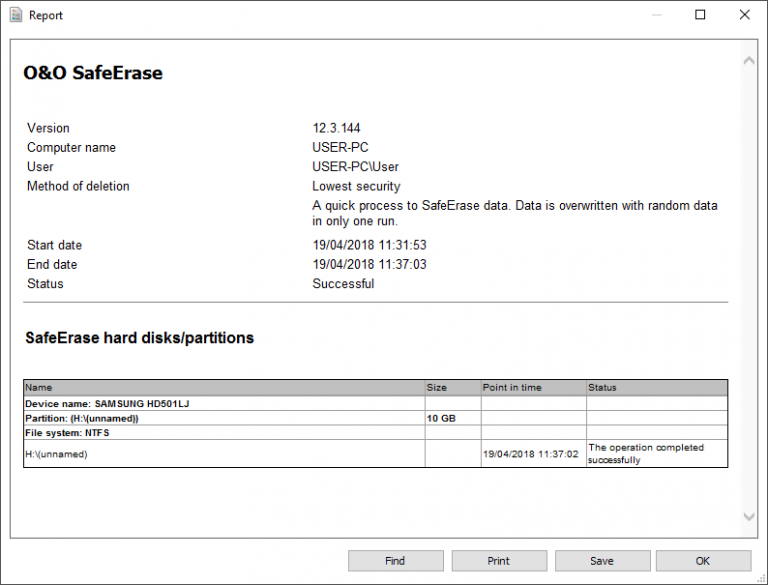The width and height of the screenshot is (768, 585).
Task: Click the End date label
Action: click(x=52, y=265)
